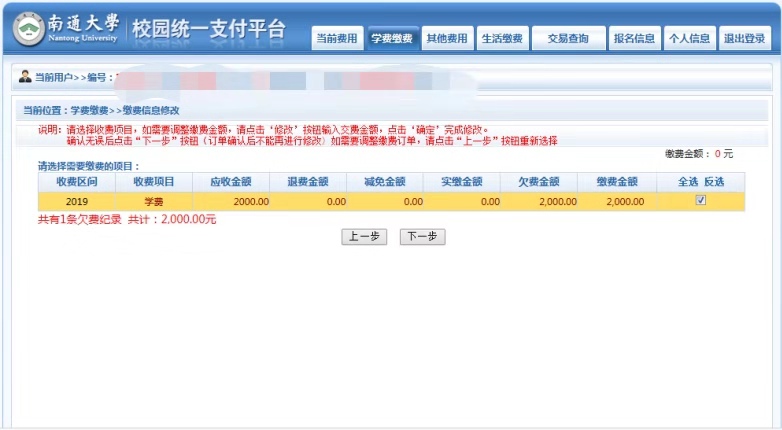This screenshot has width=782, height=430.
Task: Open the 当前费用 tab
Action: (336, 39)
